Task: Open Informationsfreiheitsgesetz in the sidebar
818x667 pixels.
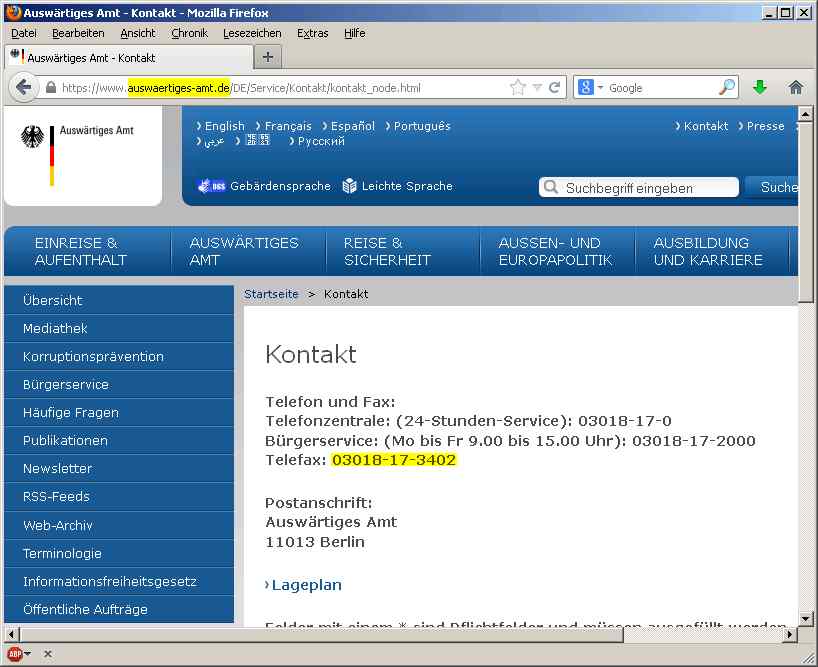Action: pos(119,581)
